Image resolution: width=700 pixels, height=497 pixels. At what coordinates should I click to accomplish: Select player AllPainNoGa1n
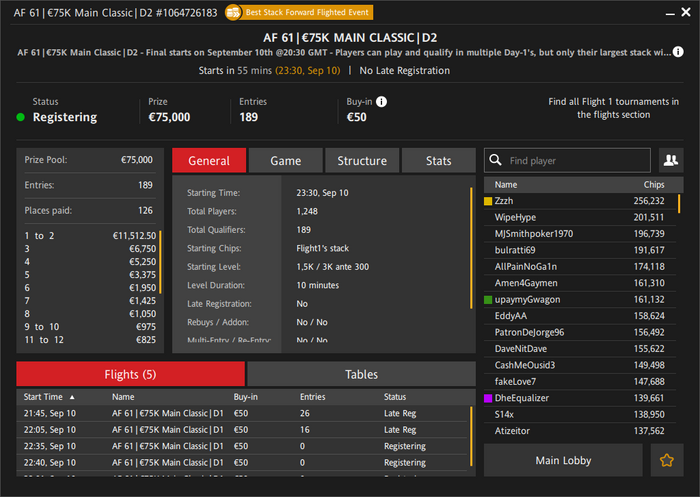580,267
